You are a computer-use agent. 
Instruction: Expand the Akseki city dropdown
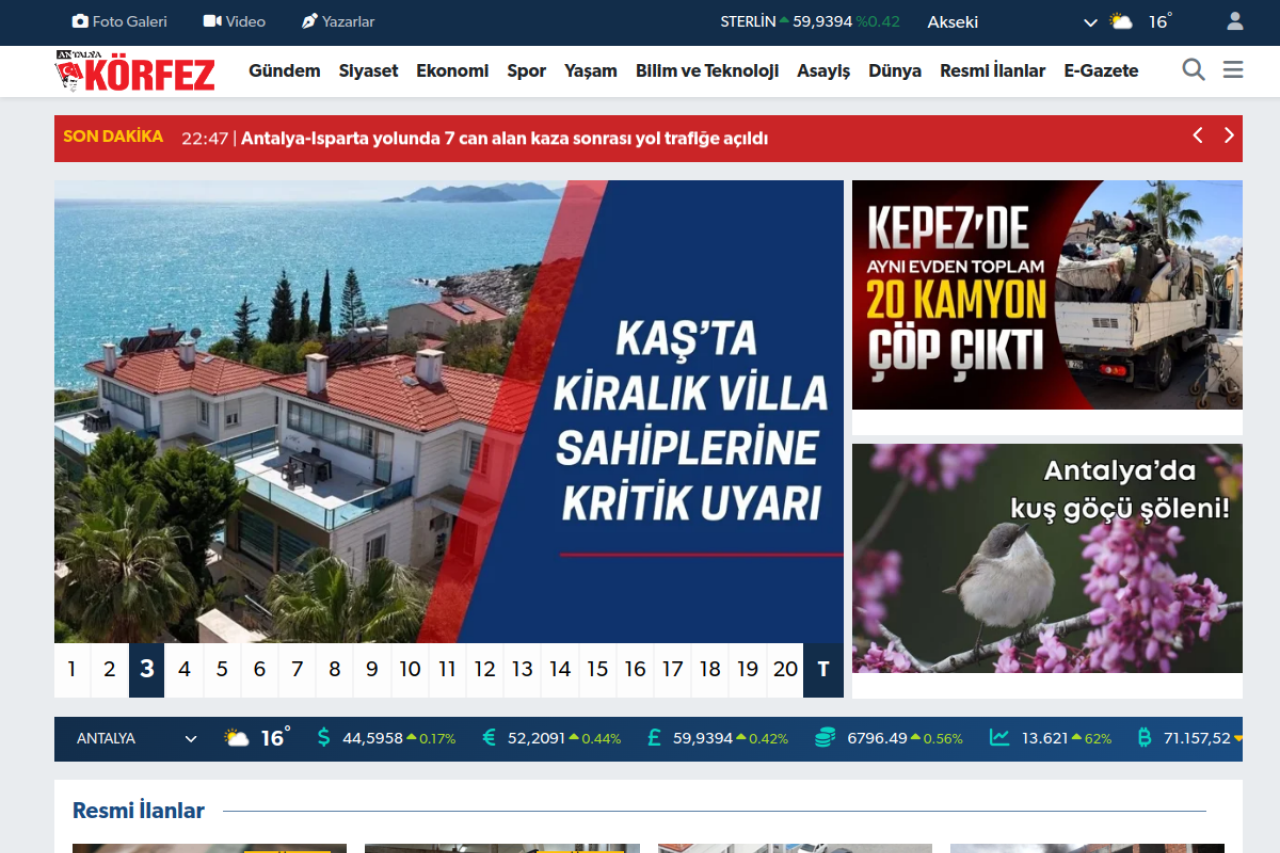[1090, 22]
